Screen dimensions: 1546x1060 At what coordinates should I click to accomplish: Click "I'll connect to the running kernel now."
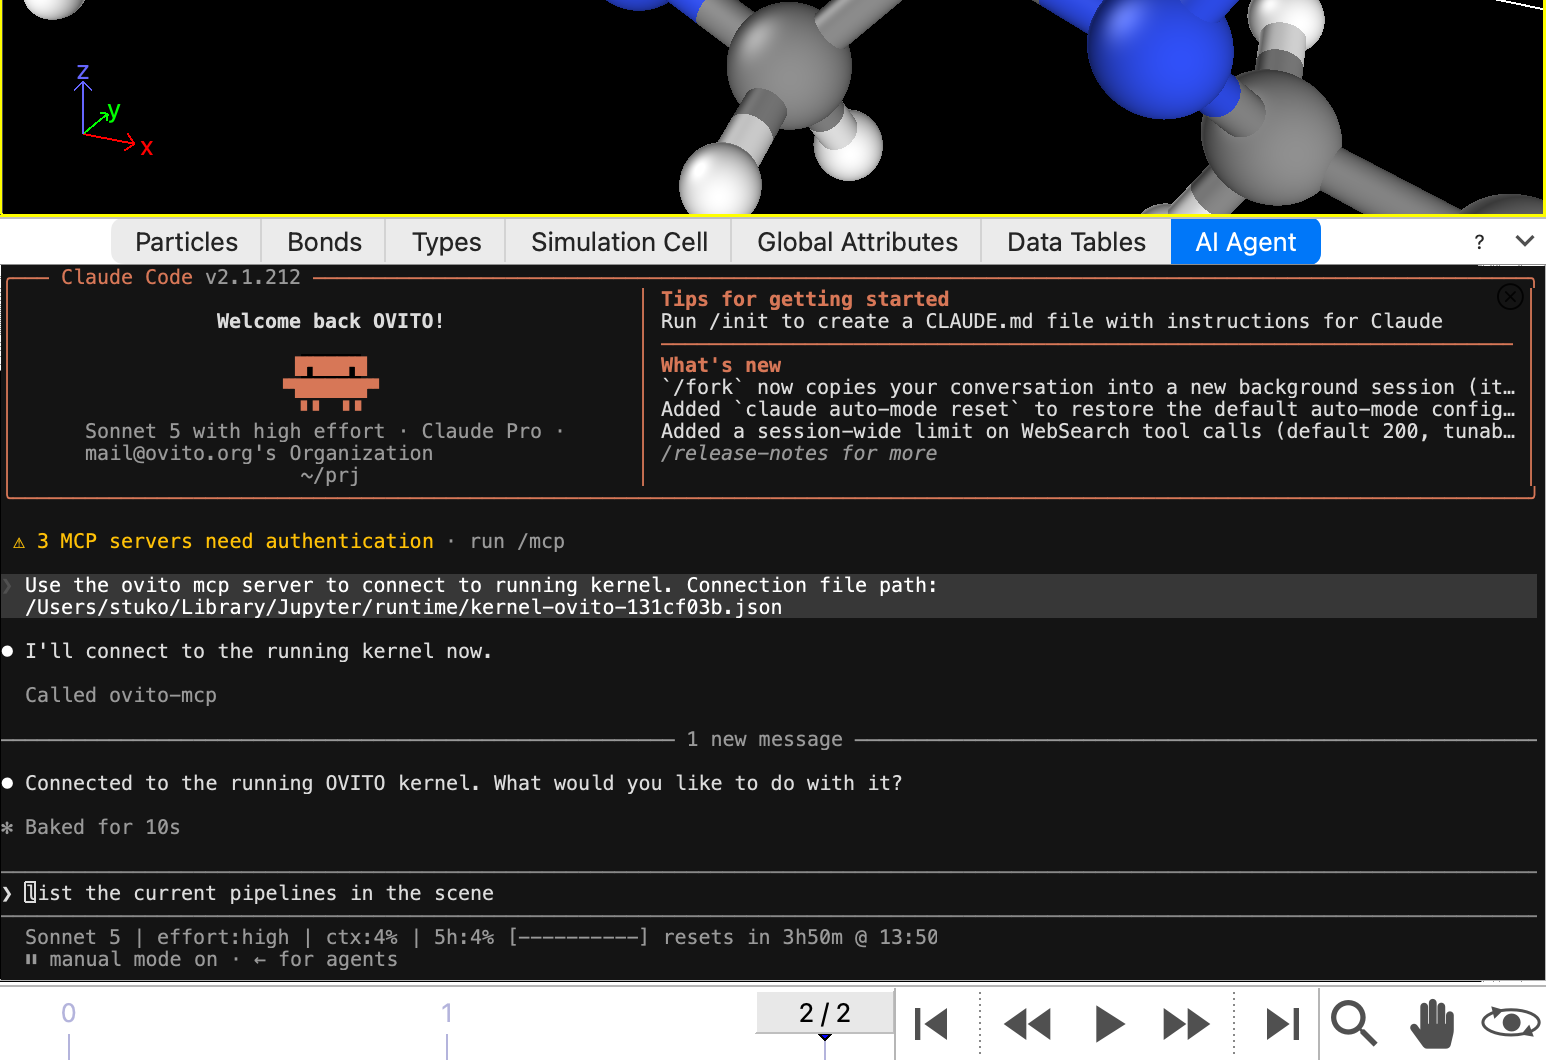(x=258, y=651)
